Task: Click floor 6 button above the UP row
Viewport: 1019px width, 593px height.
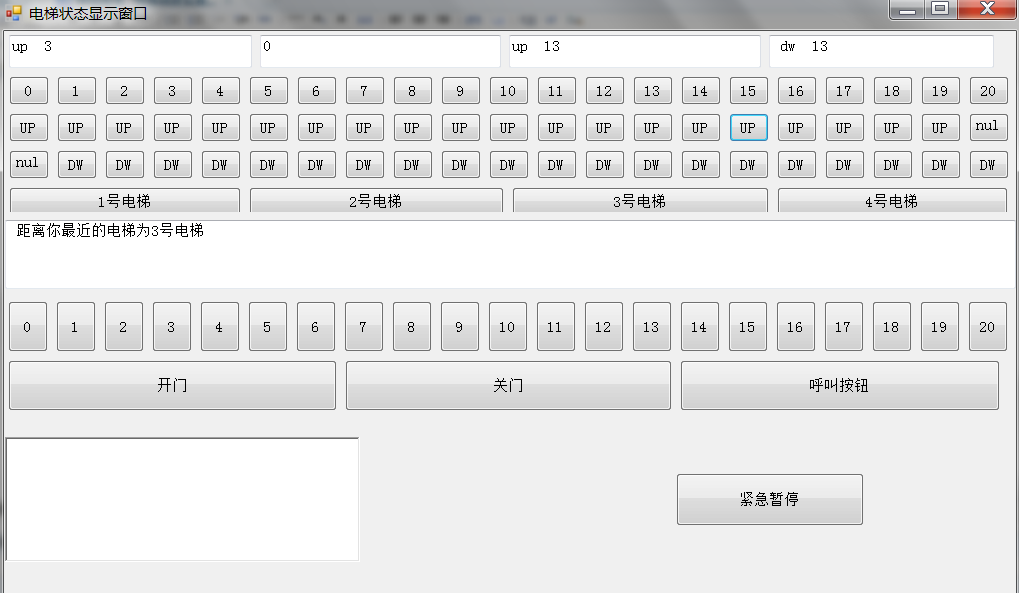Action: point(316,91)
